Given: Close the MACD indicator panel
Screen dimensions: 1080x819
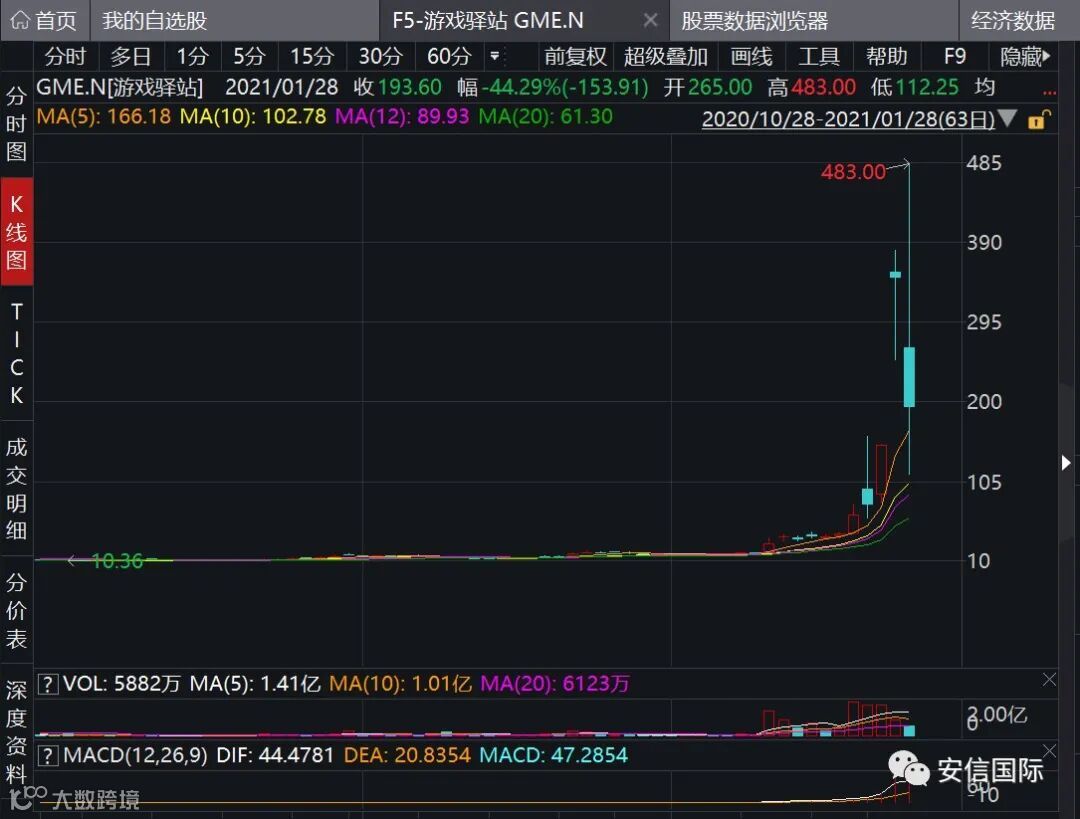Looking at the screenshot, I should click(x=1049, y=750).
